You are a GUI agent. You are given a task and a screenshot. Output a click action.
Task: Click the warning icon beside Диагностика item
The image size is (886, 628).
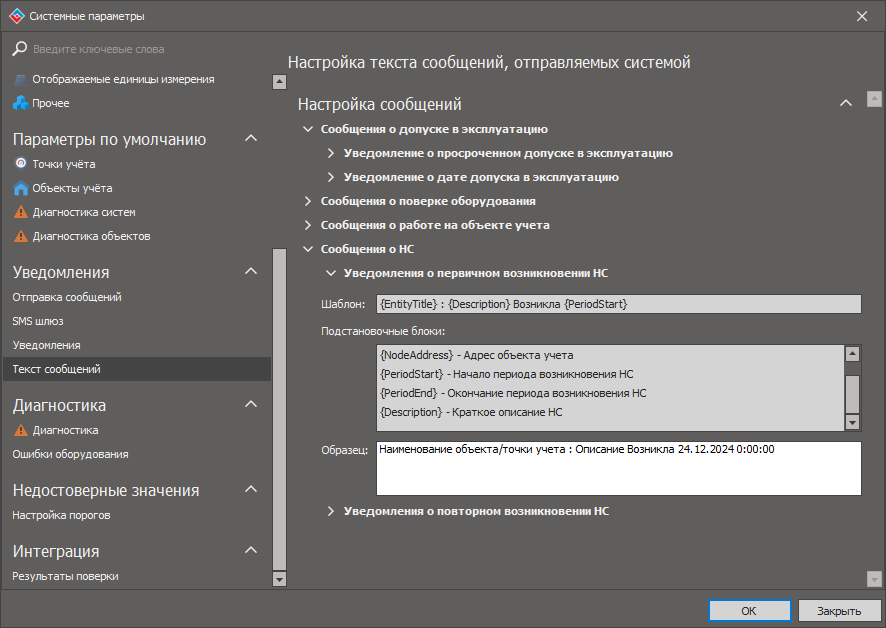(x=21, y=430)
